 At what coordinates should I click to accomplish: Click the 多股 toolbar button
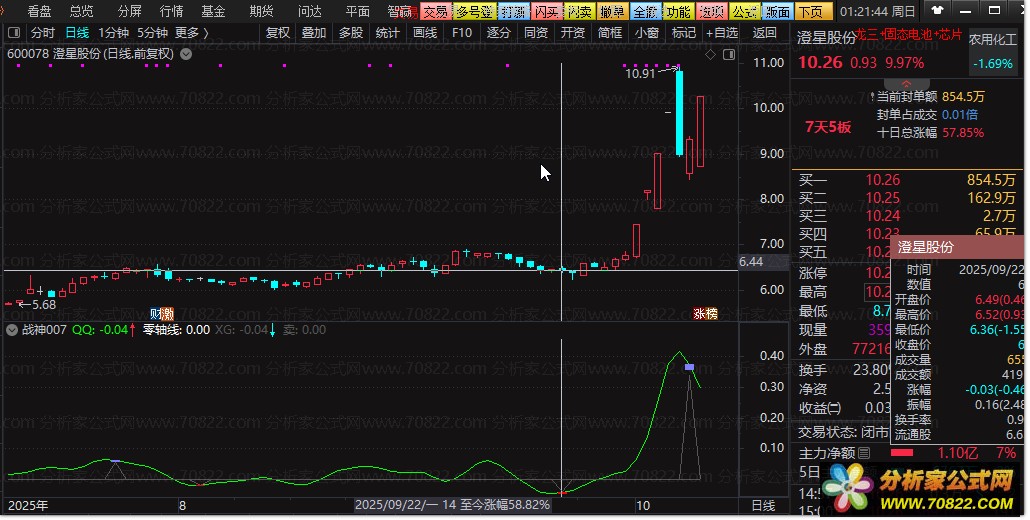click(x=351, y=33)
